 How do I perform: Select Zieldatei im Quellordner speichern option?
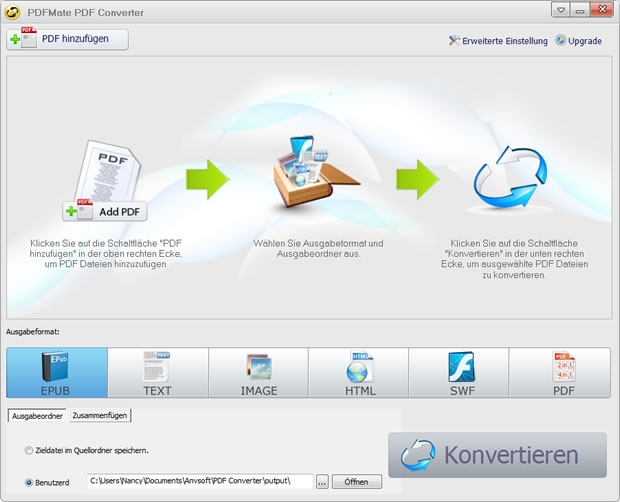29,451
